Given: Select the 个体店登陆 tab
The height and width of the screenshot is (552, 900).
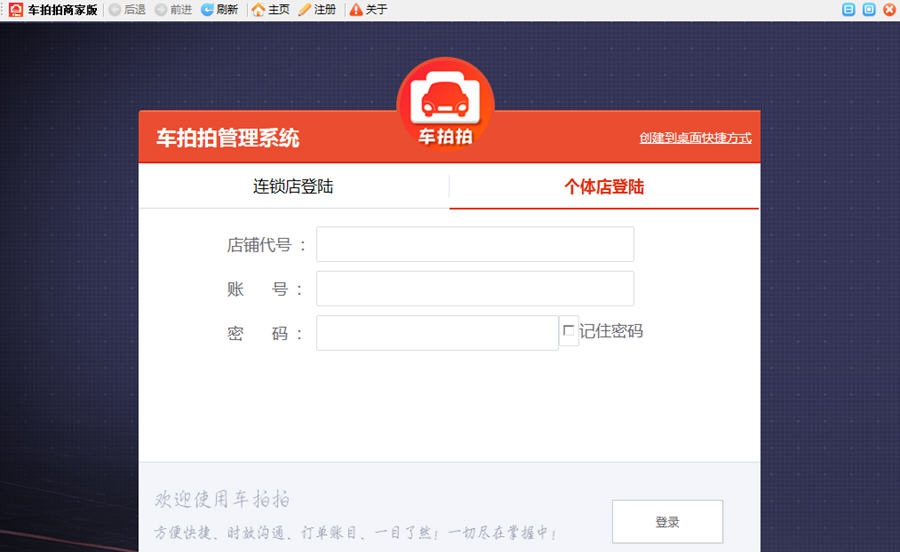Looking at the screenshot, I should (x=604, y=186).
